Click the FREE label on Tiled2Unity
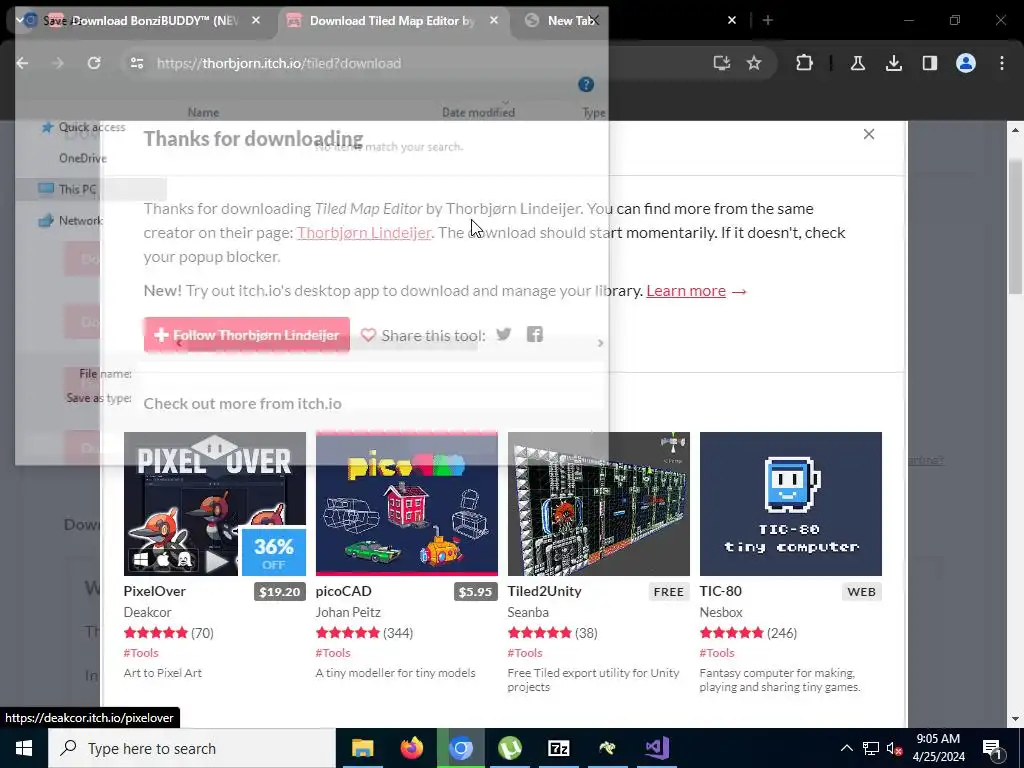 point(669,592)
